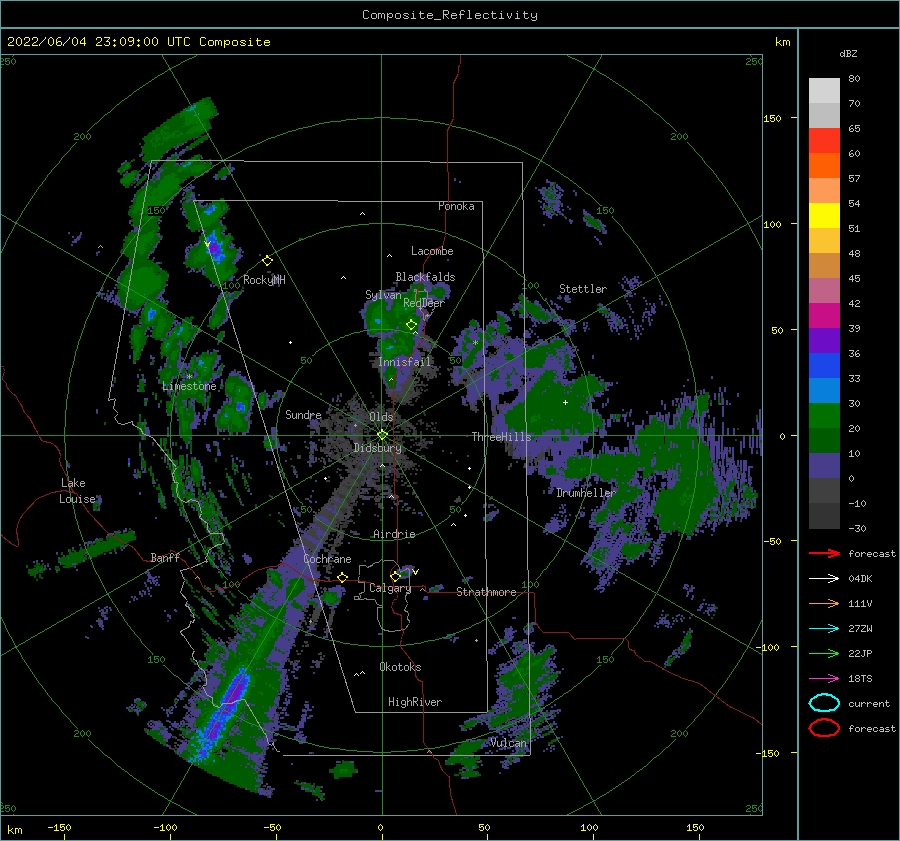Viewport: 900px width, 841px height.
Task: Click the red forecast ellipse icon
Action: tap(824, 728)
